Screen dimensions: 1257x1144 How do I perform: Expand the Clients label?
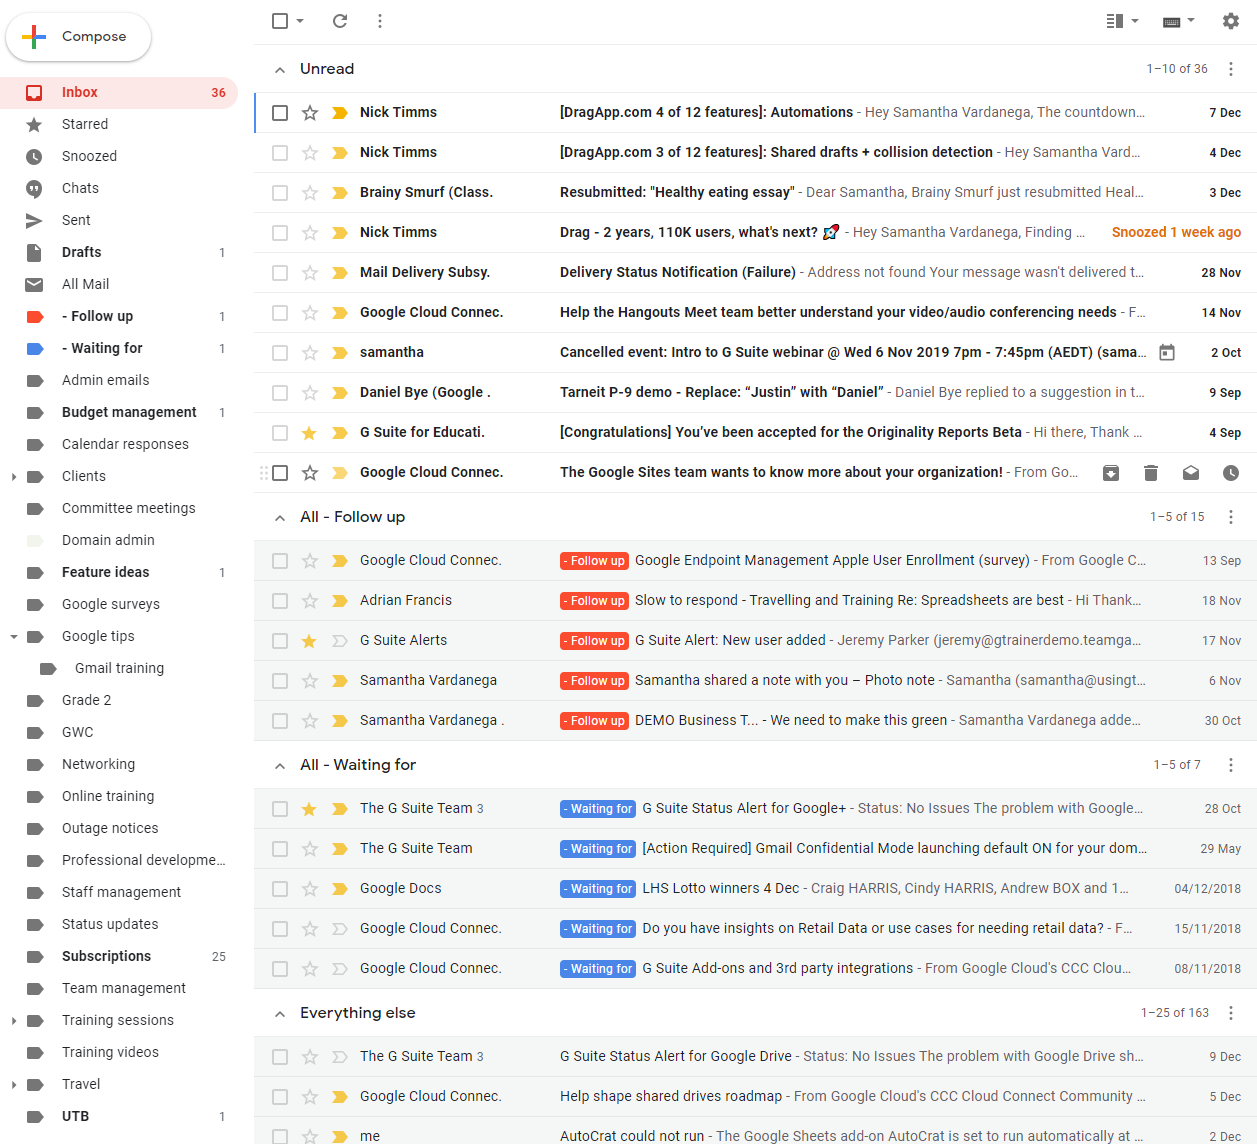point(13,477)
